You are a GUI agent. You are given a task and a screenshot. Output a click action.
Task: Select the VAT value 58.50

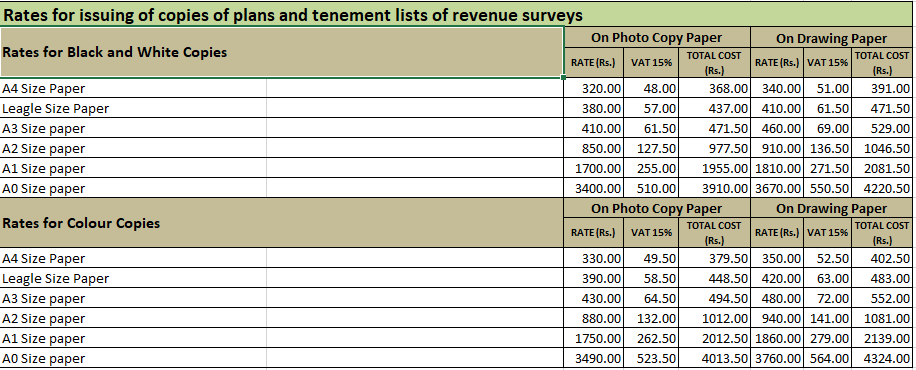pyautogui.click(x=651, y=278)
